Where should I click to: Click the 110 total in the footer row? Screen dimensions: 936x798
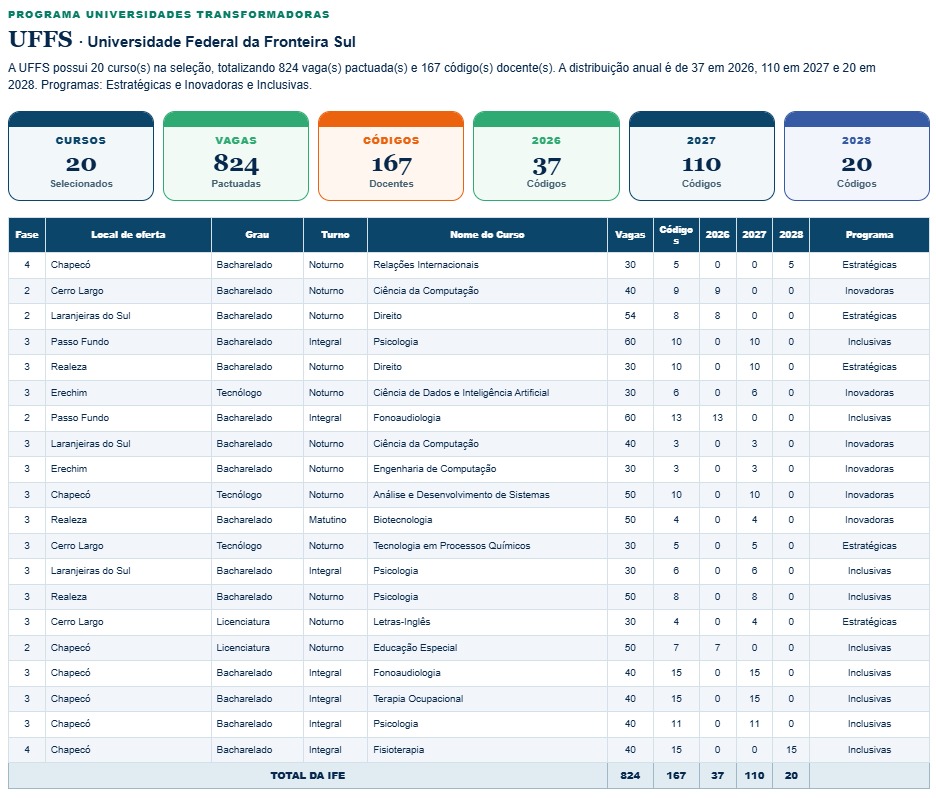[755, 775]
